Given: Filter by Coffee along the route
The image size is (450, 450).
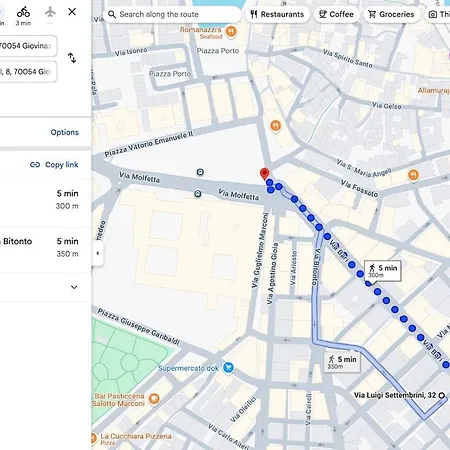Looking at the screenshot, I should 336,14.
